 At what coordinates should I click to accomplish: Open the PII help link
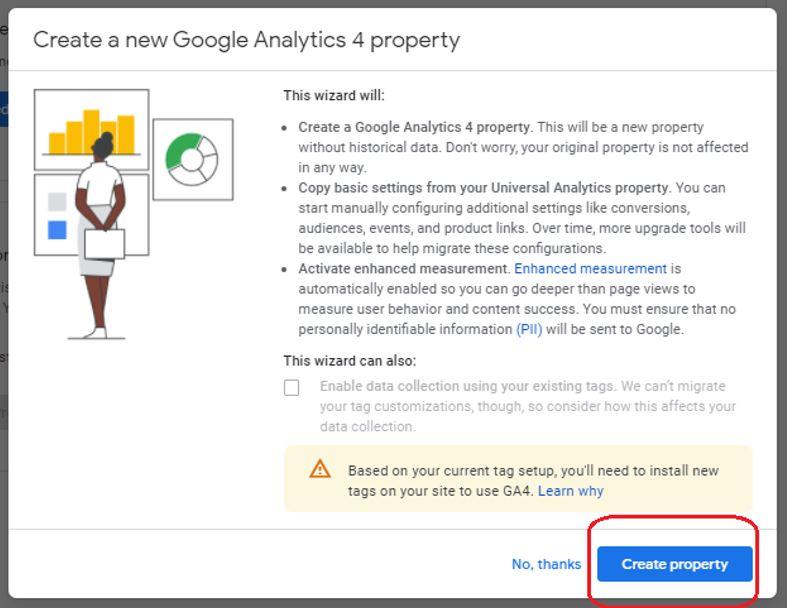tap(529, 329)
